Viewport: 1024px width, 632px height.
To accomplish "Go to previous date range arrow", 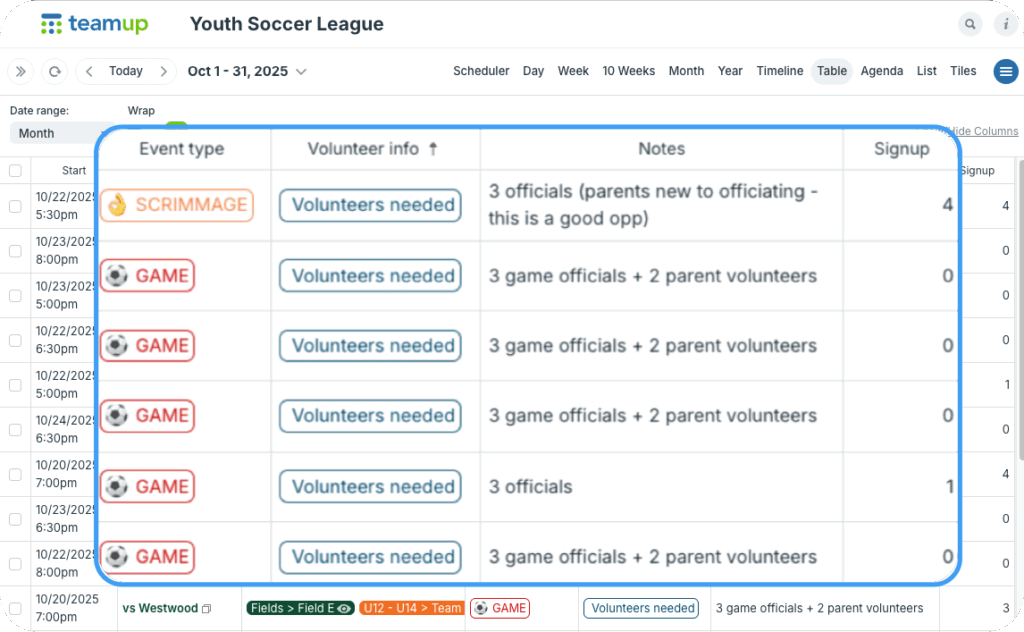I will (x=89, y=71).
